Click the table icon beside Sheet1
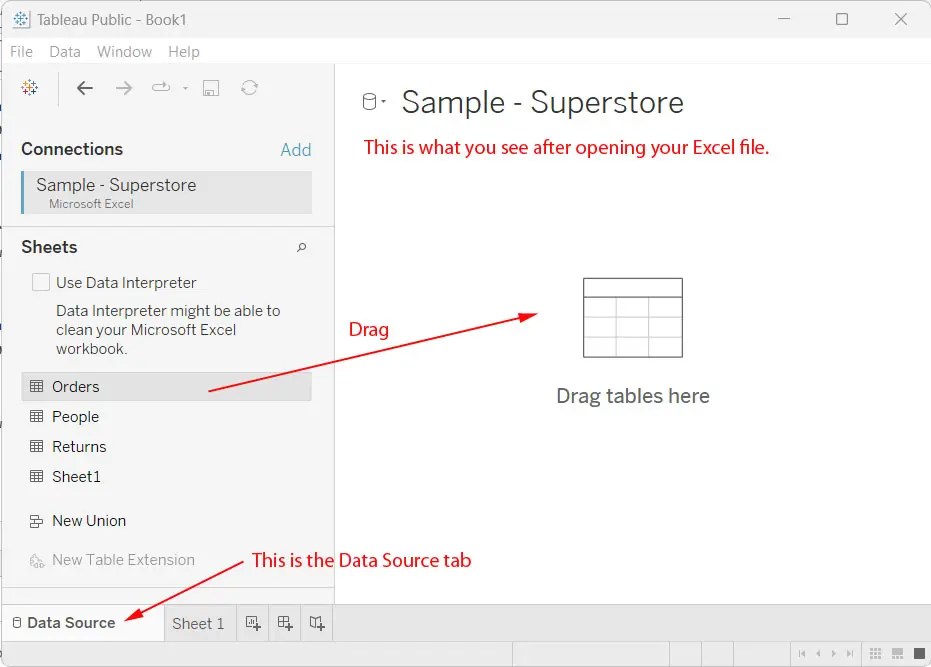931x667 pixels. point(36,476)
